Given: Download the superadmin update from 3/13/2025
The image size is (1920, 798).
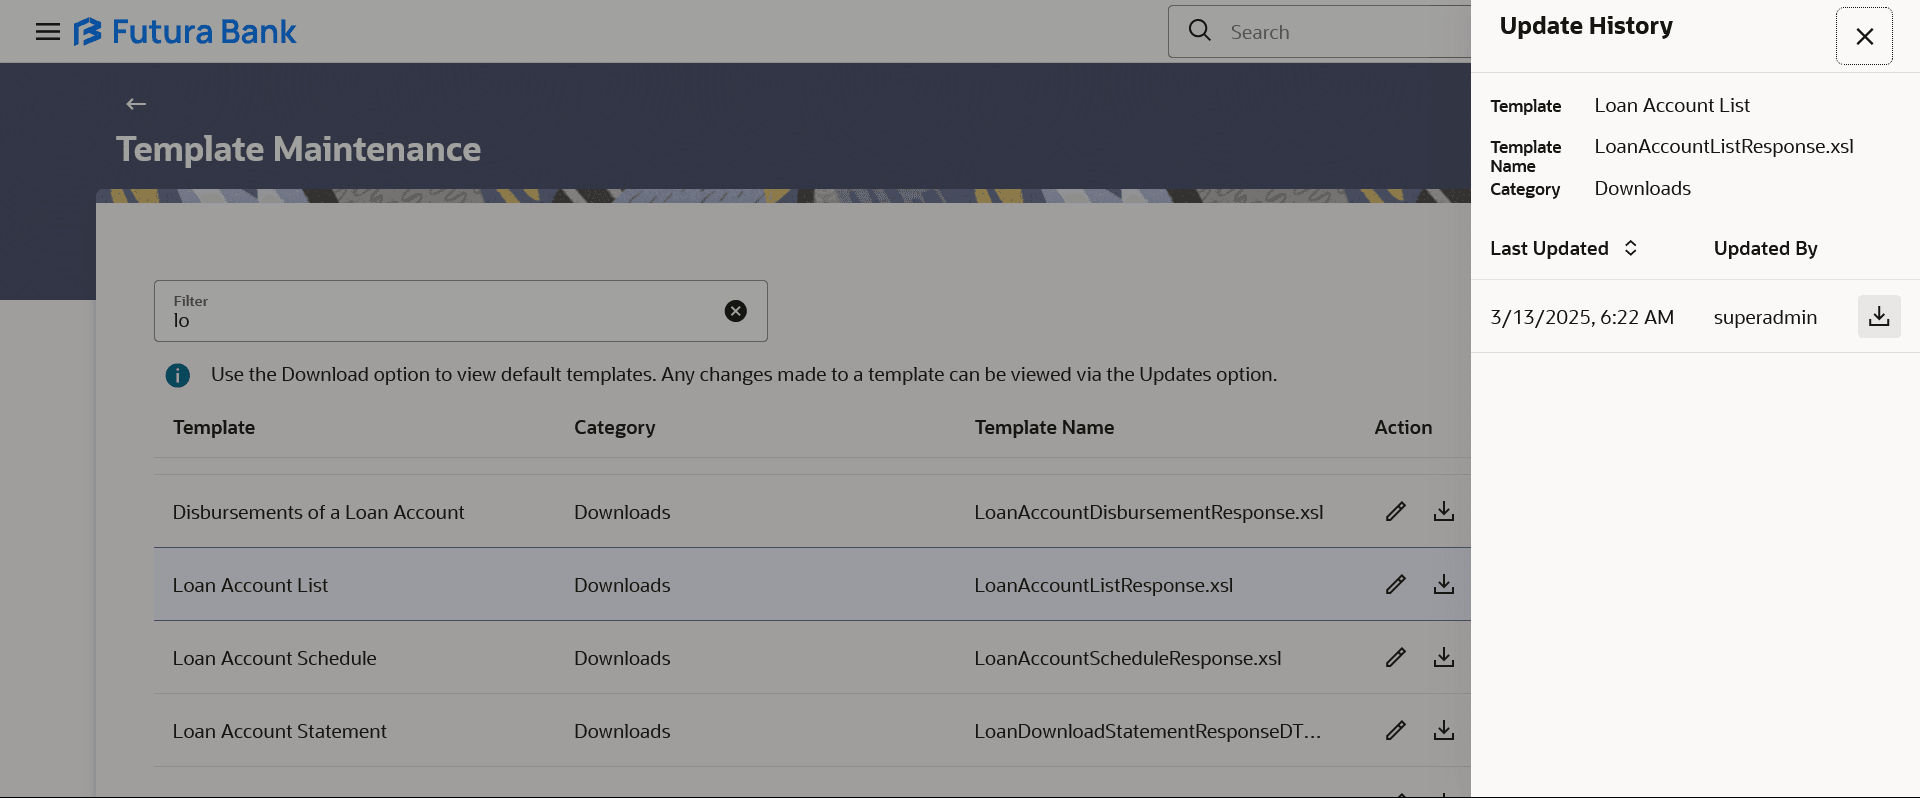Looking at the screenshot, I should click(1879, 317).
